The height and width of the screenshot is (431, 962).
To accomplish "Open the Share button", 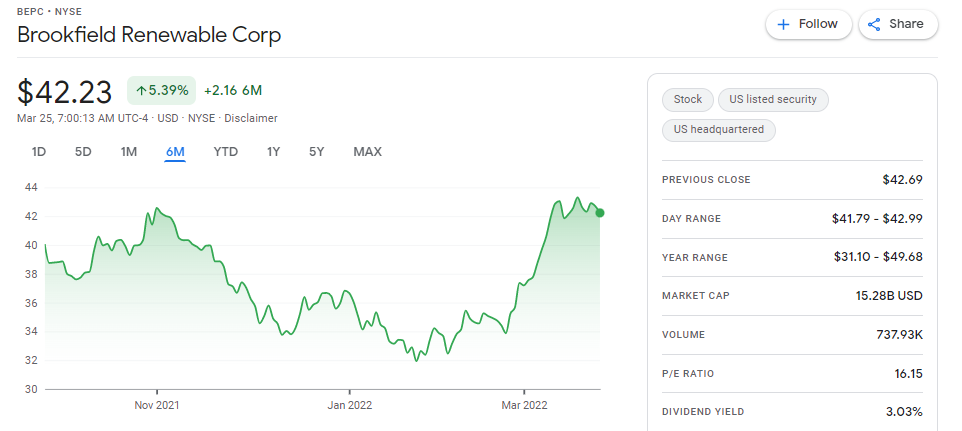I will [x=898, y=25].
